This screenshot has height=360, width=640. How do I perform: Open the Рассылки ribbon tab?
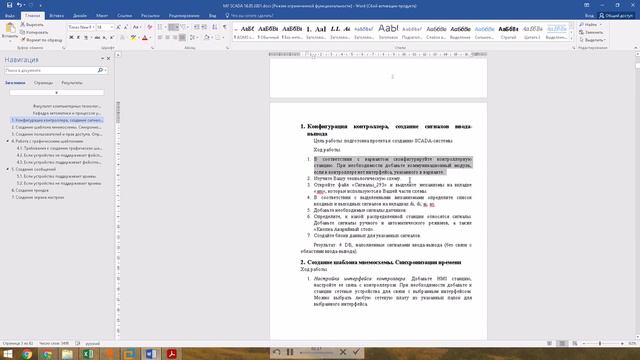(x=150, y=16)
